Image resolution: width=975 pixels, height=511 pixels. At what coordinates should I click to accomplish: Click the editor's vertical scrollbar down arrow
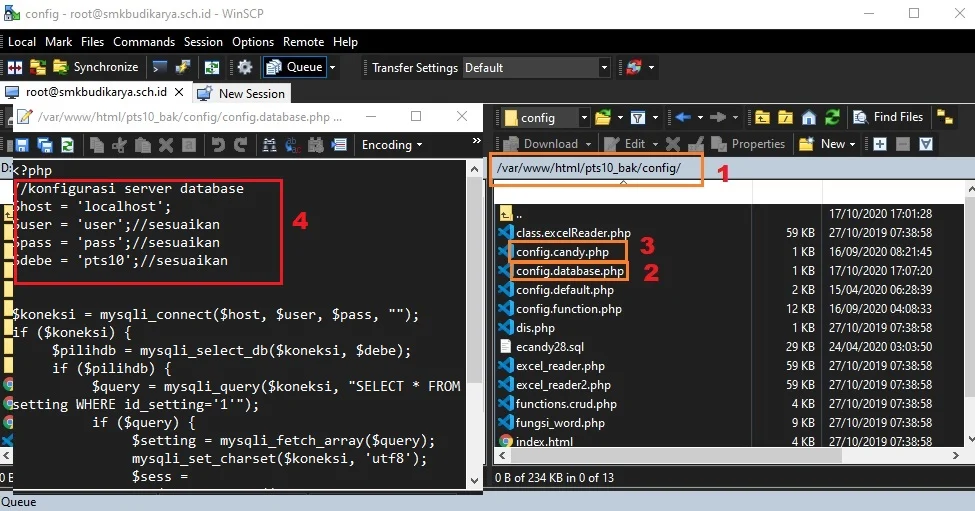click(x=474, y=481)
